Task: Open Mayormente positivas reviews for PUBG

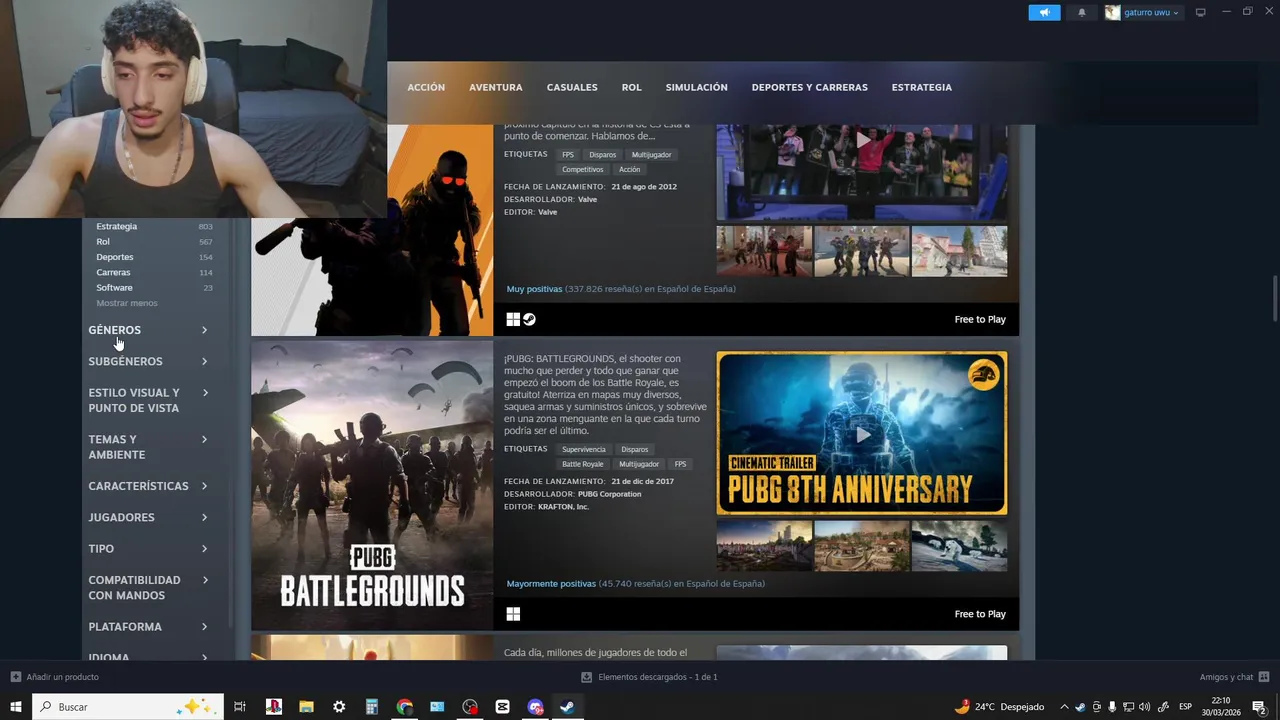Action: coord(551,584)
